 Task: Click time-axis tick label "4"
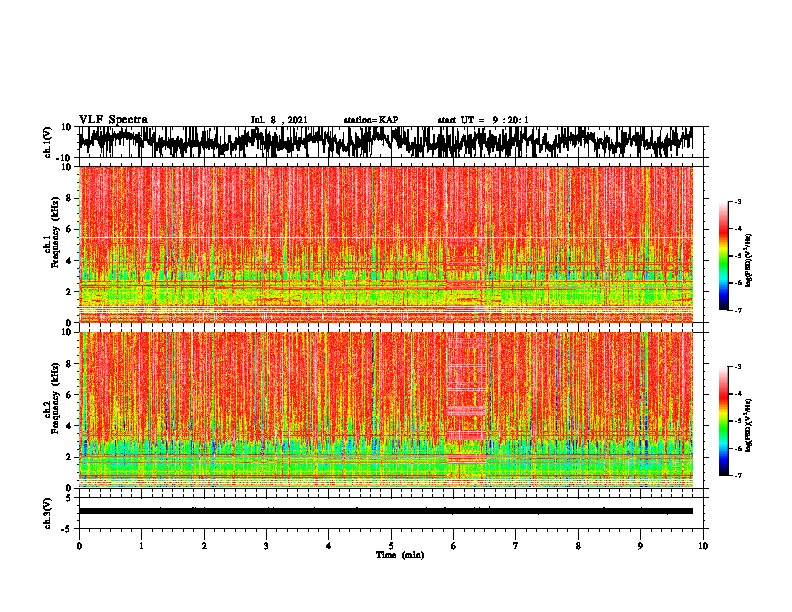(329, 546)
